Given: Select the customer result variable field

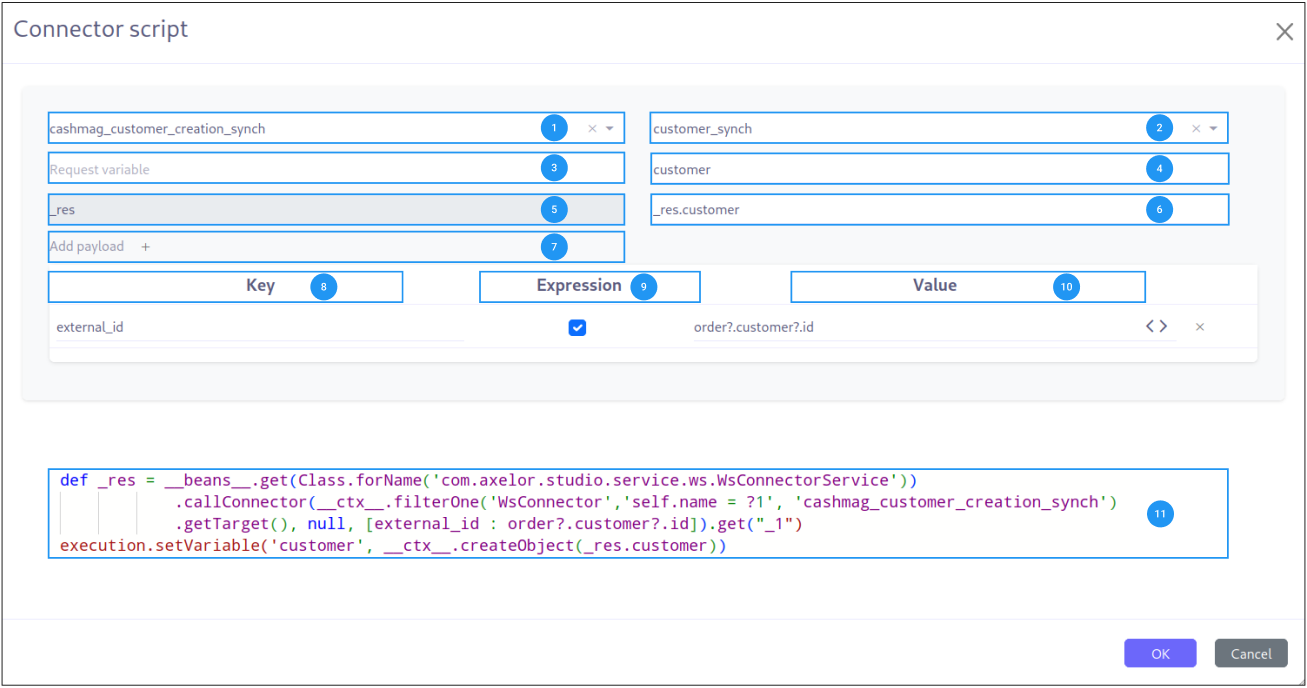Looking at the screenshot, I should pyautogui.click(x=900, y=168).
